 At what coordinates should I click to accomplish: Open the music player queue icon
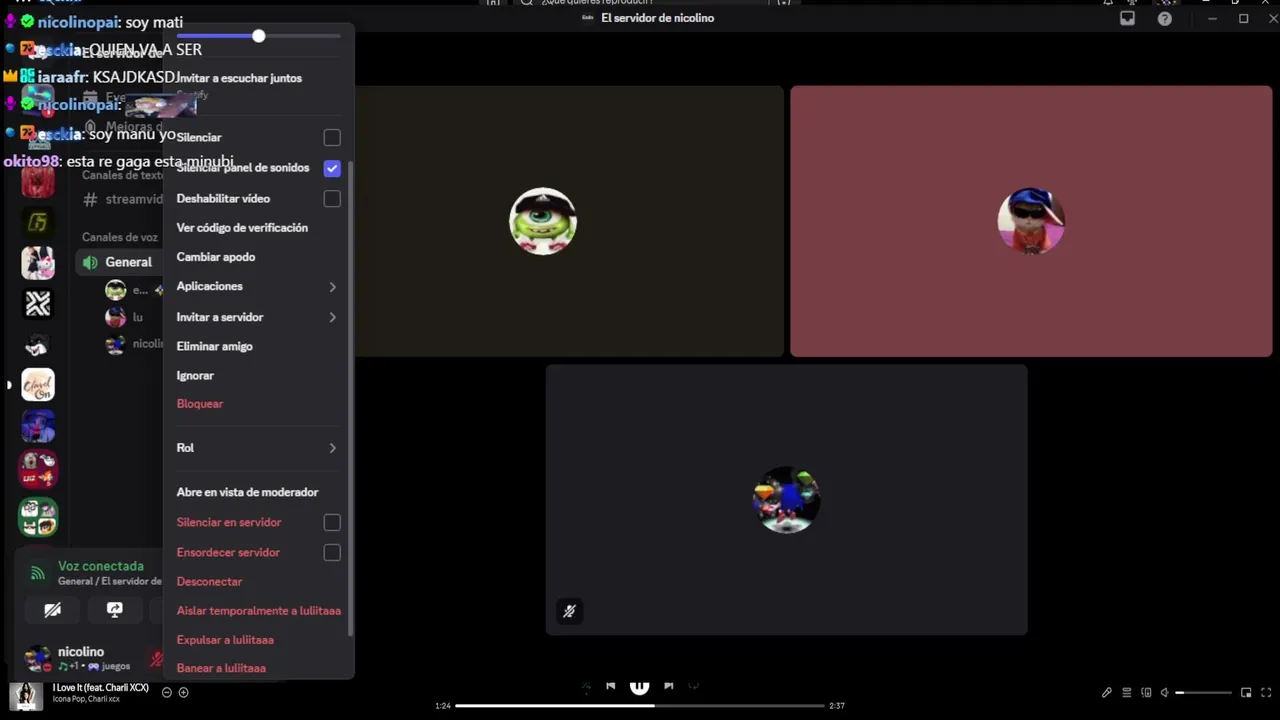pyautogui.click(x=1127, y=692)
